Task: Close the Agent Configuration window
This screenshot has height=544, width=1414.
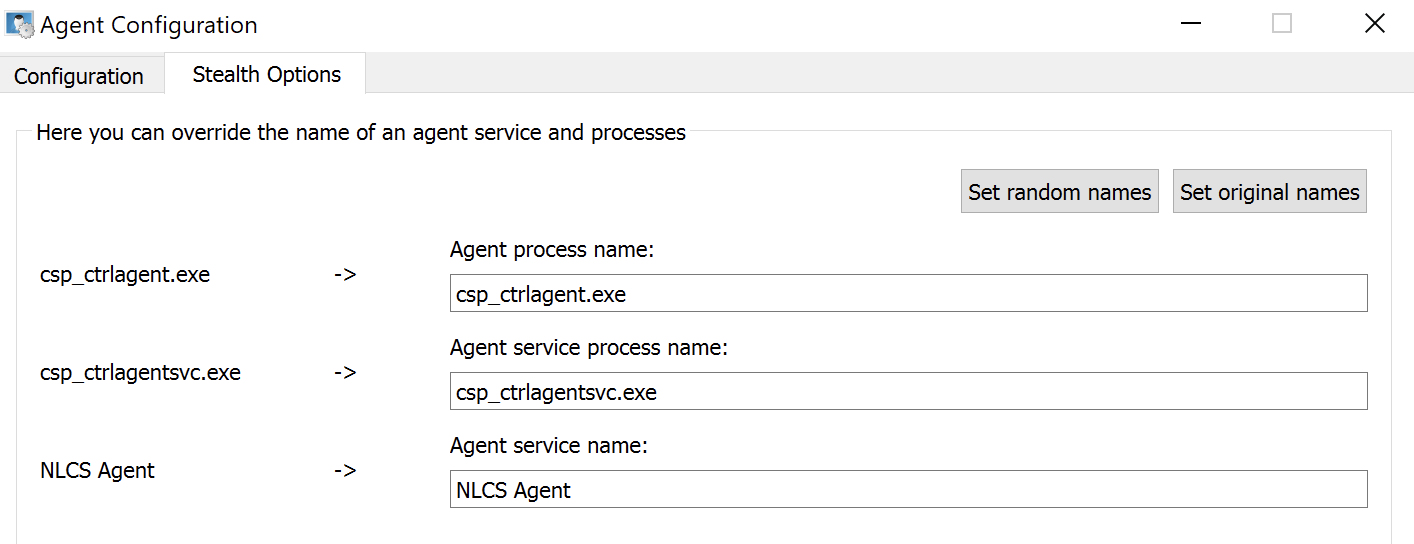Action: [1374, 24]
